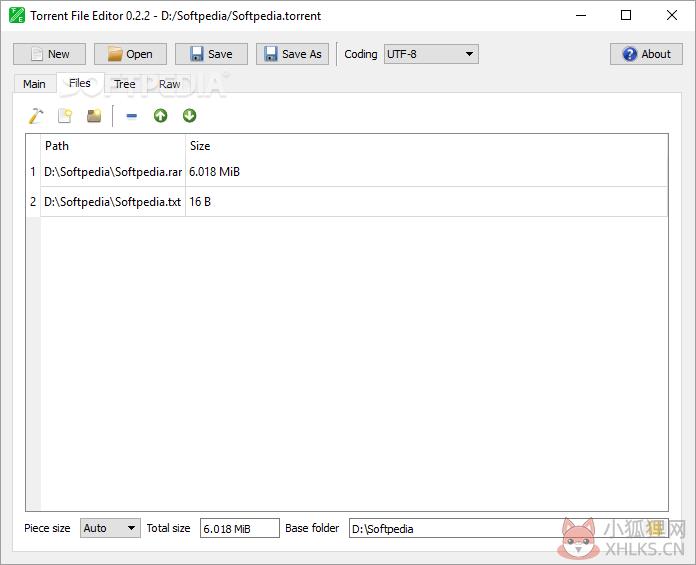696x565 pixels.
Task: Click the add file icon
Action: click(x=65, y=116)
